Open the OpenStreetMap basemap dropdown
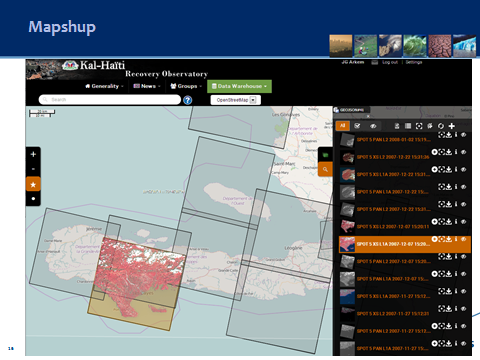Image resolution: width=480 pixels, height=360 pixels. [x=235, y=100]
